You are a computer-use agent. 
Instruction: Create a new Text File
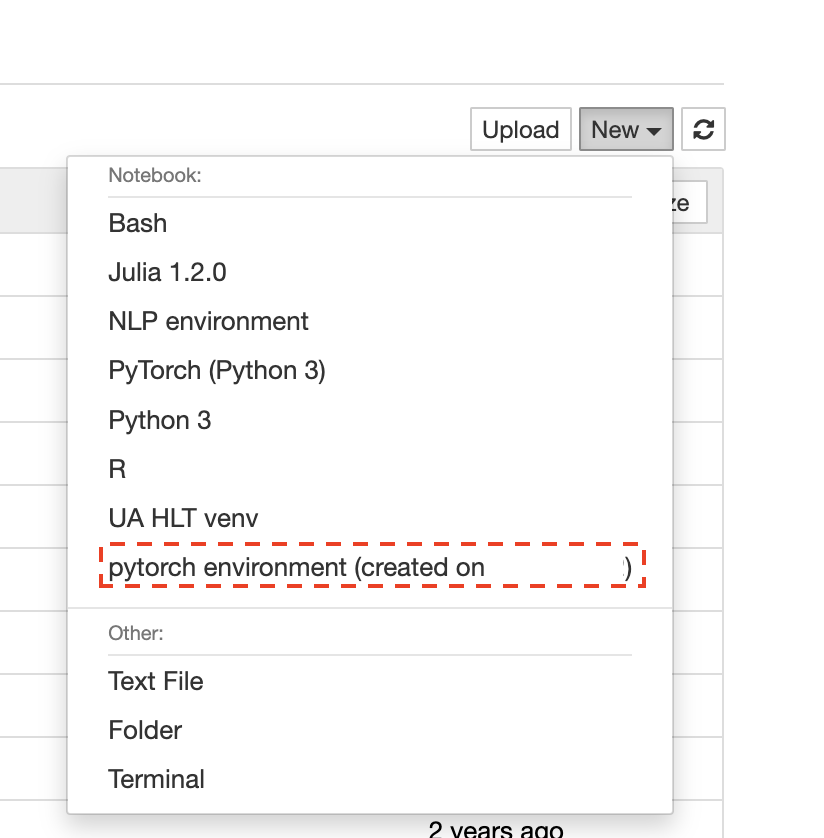(x=156, y=681)
